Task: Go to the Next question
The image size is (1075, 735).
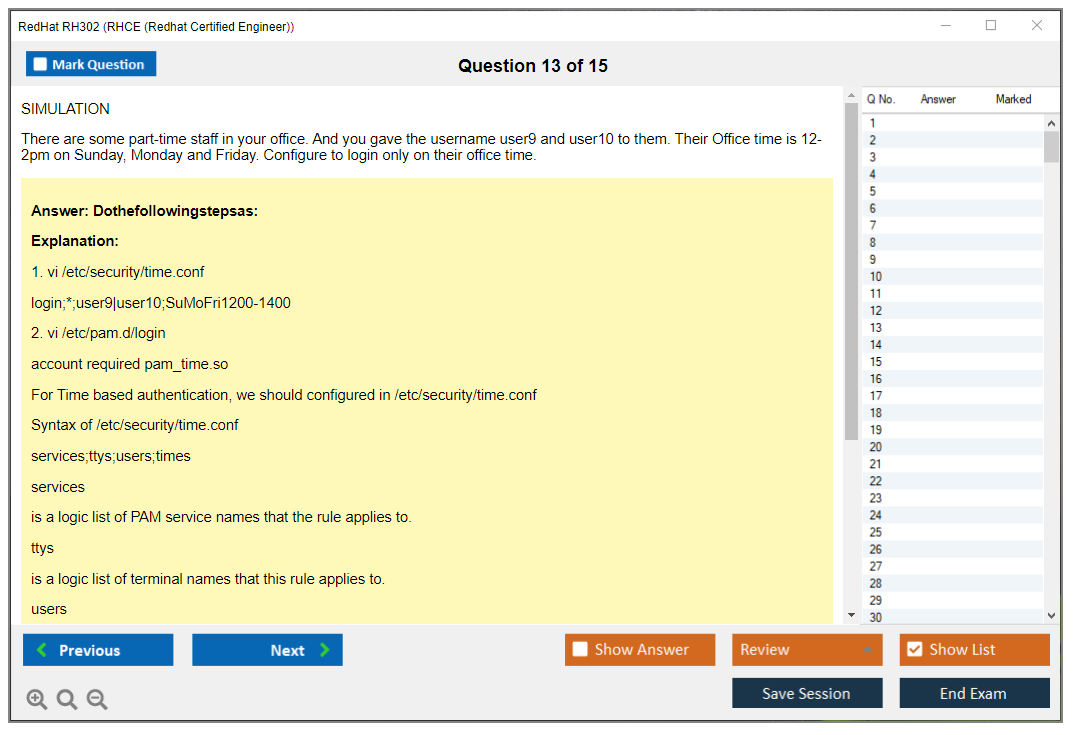Action: click(267, 650)
